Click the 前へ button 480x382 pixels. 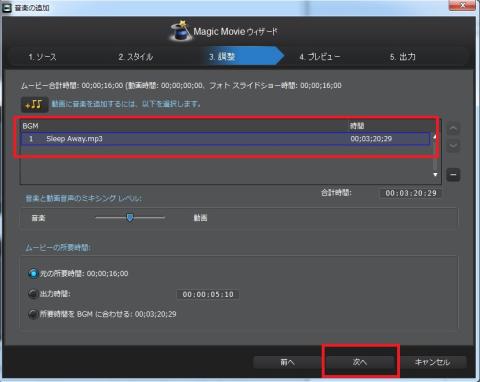[x=287, y=362]
